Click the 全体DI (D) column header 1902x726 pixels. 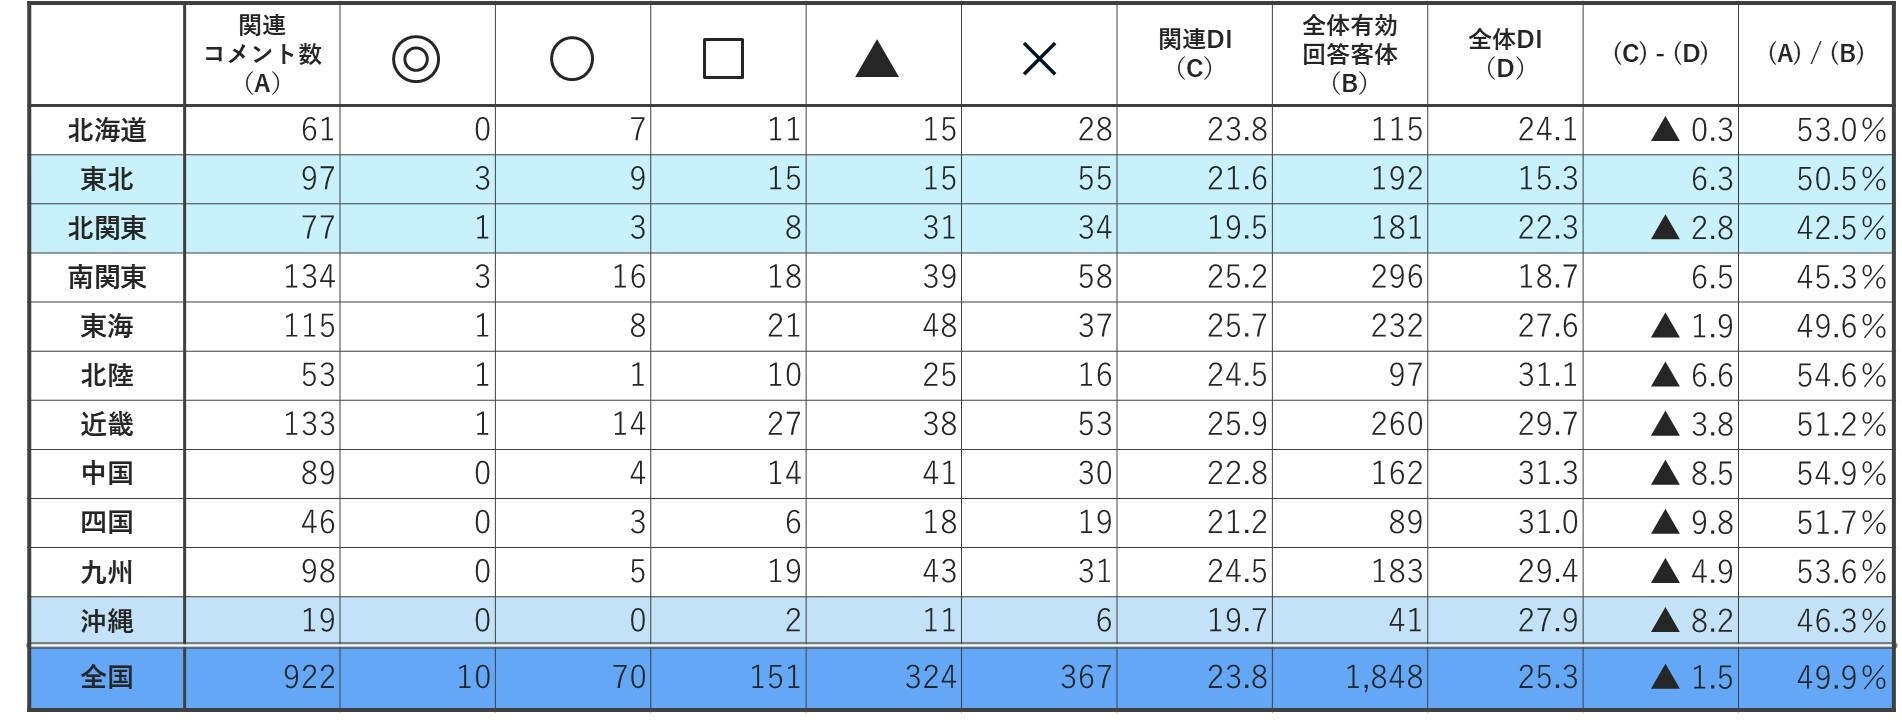1505,54
